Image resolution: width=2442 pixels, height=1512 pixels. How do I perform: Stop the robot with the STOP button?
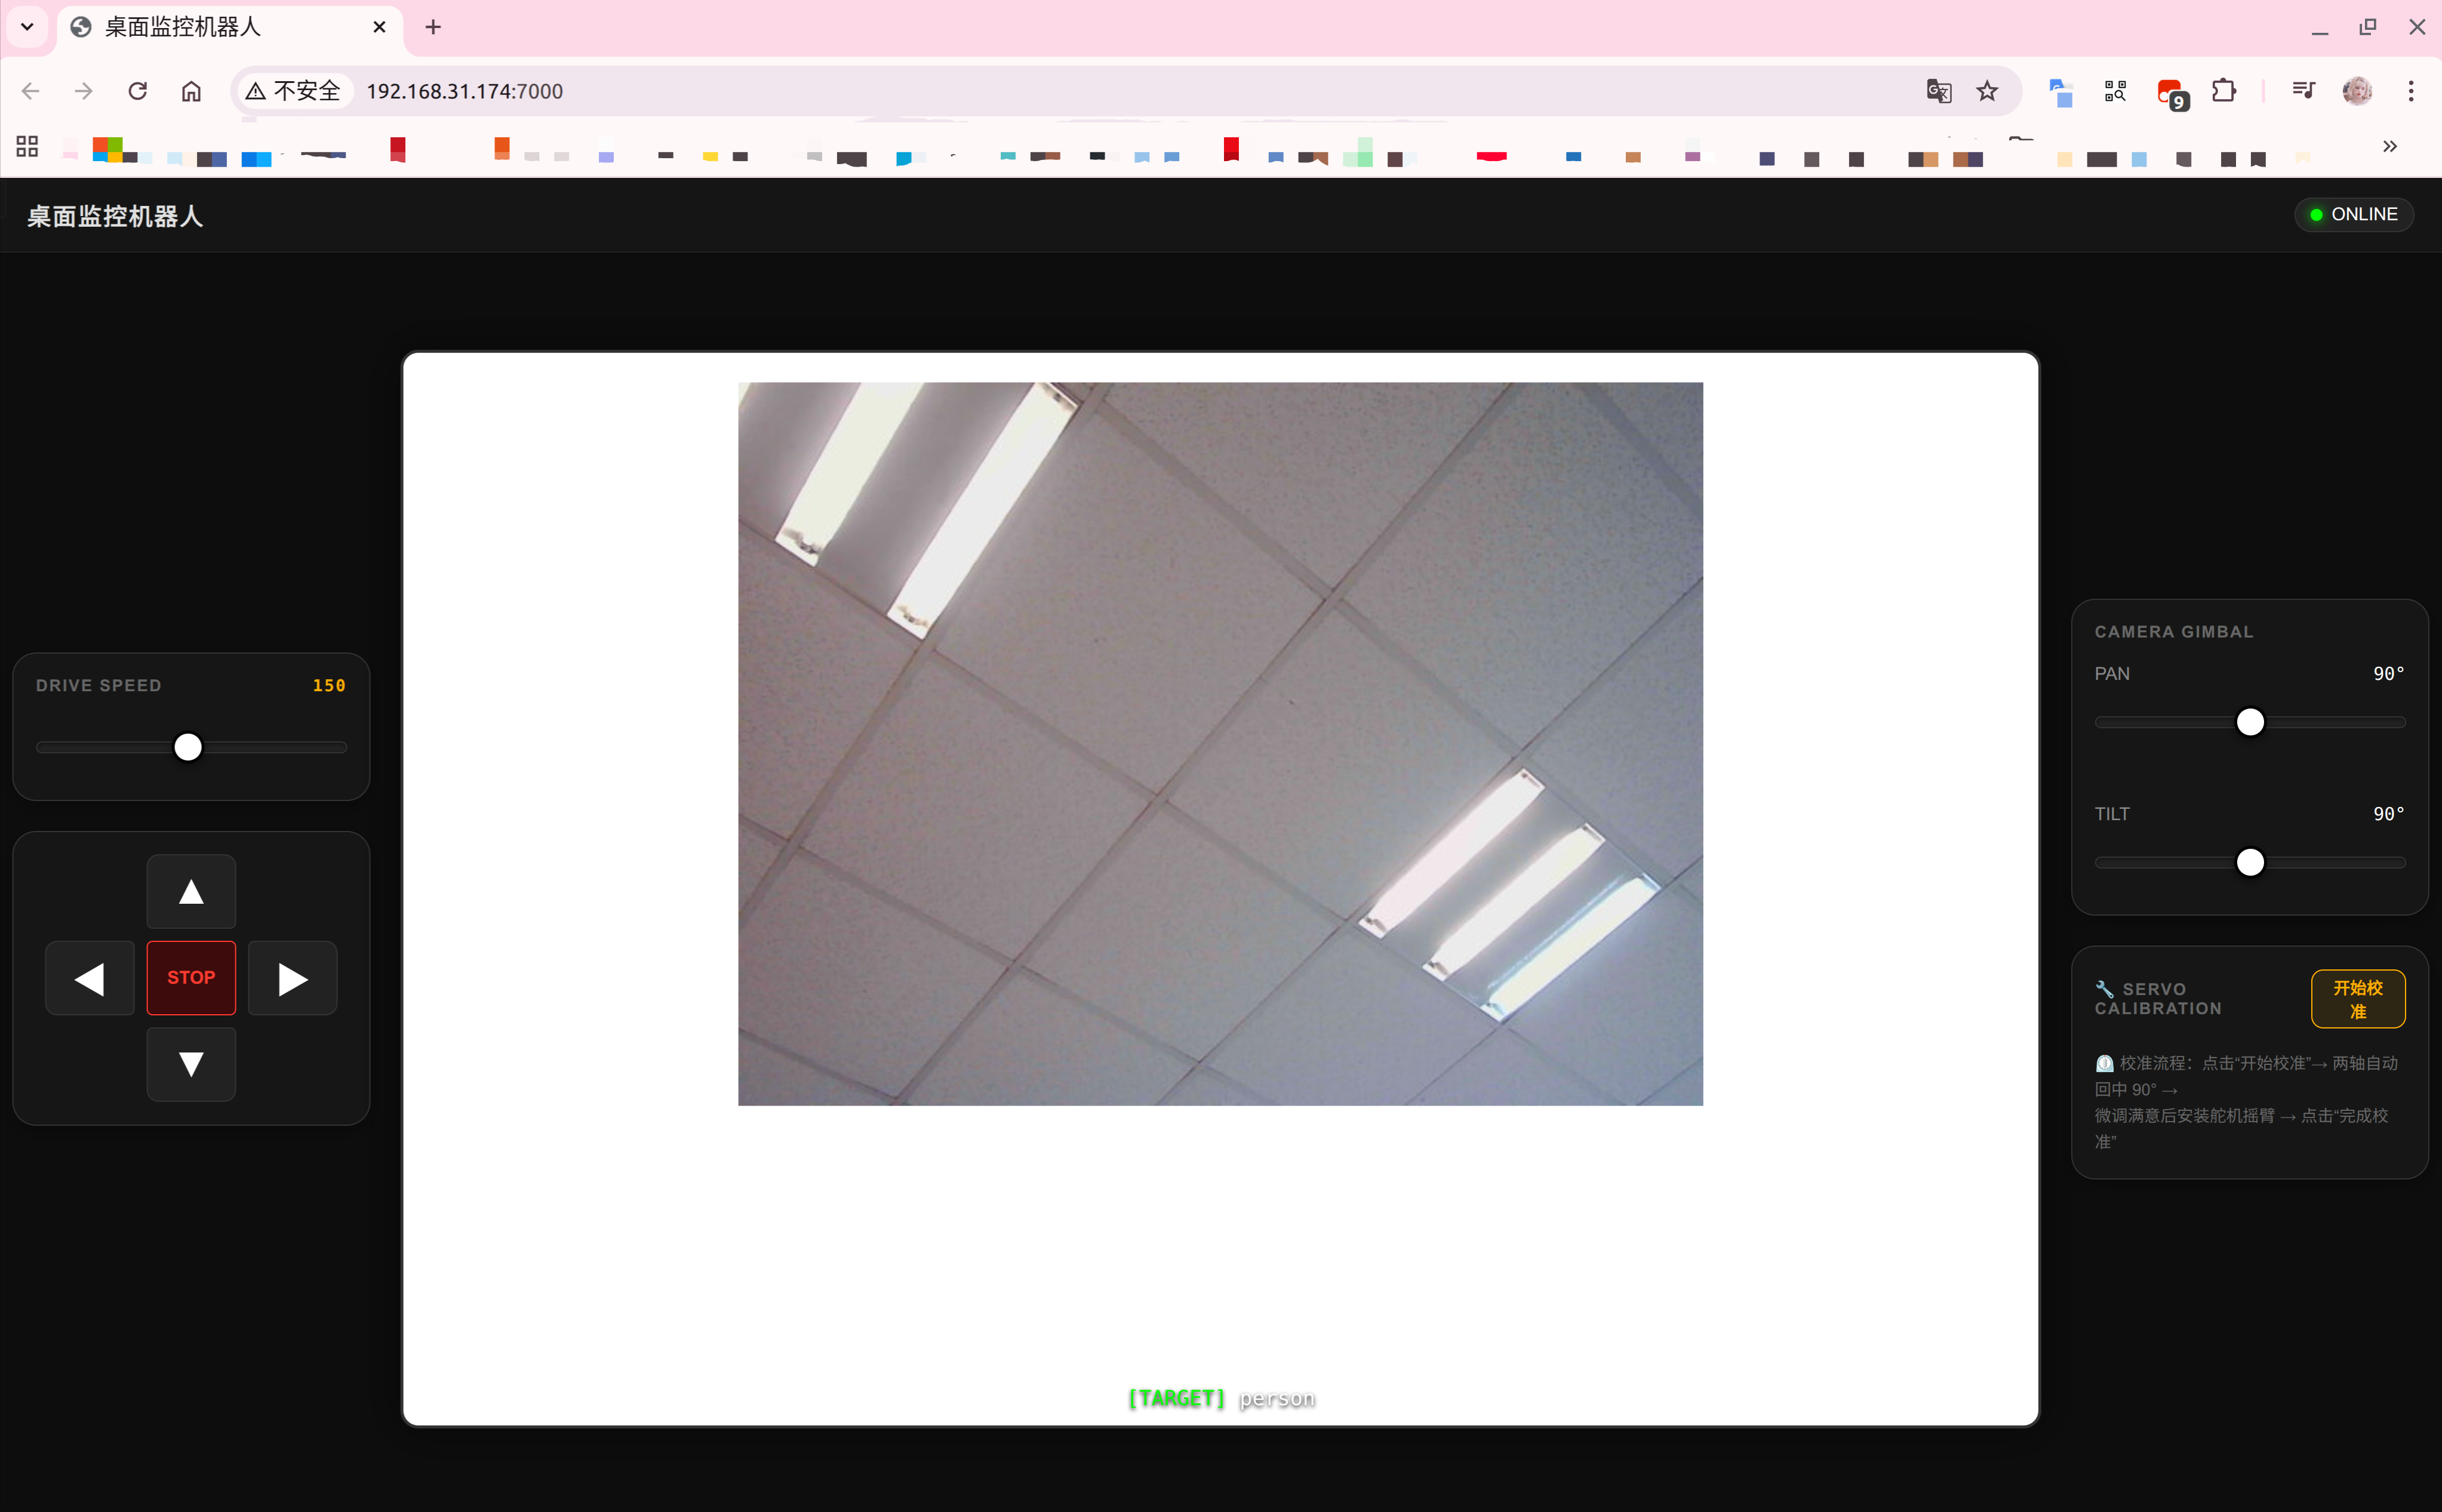click(191, 978)
